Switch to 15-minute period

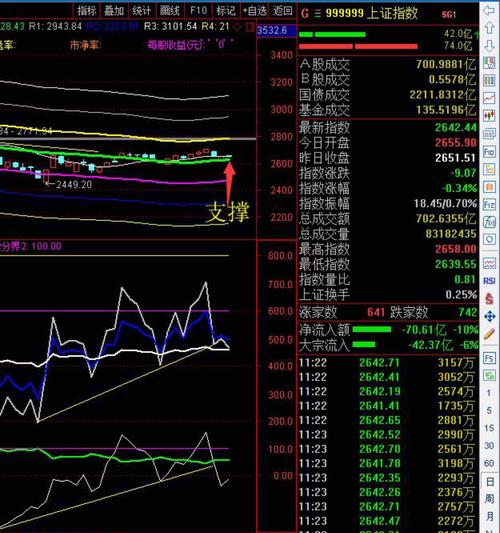pos(489,428)
